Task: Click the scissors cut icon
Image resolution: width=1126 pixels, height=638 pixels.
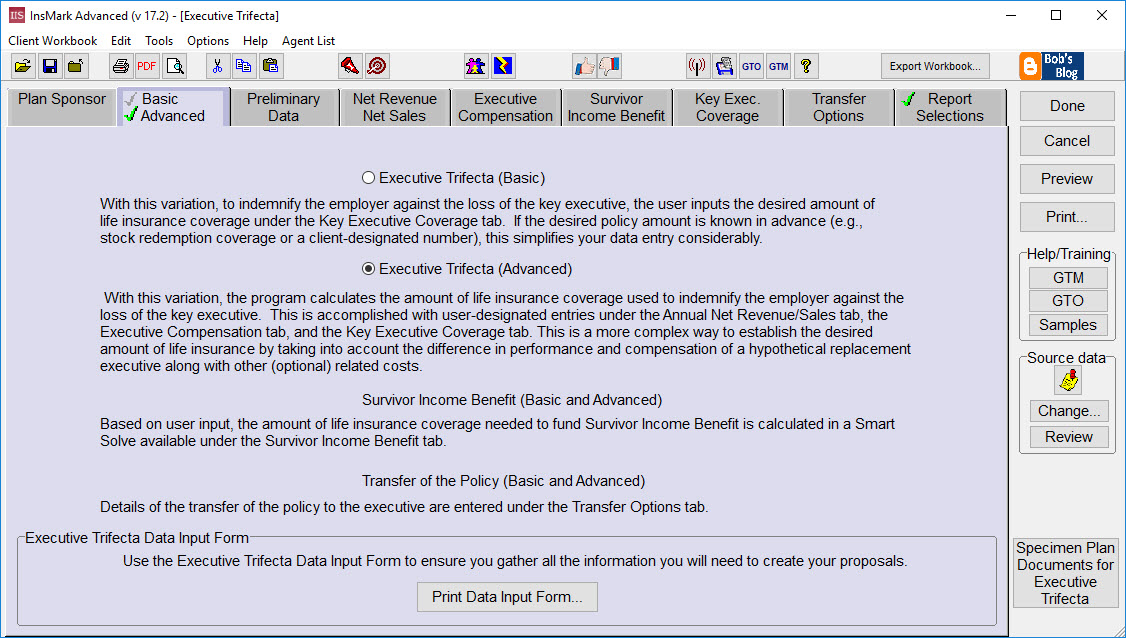Action: point(216,66)
